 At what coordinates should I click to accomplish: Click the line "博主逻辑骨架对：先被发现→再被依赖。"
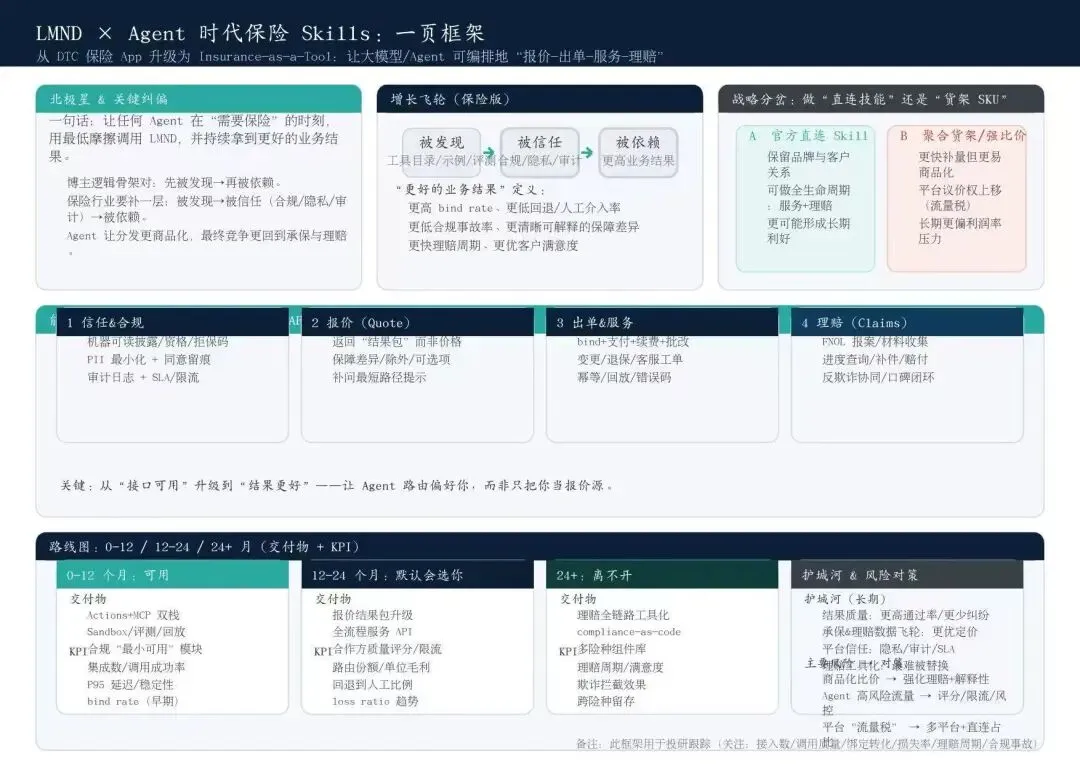174,183
